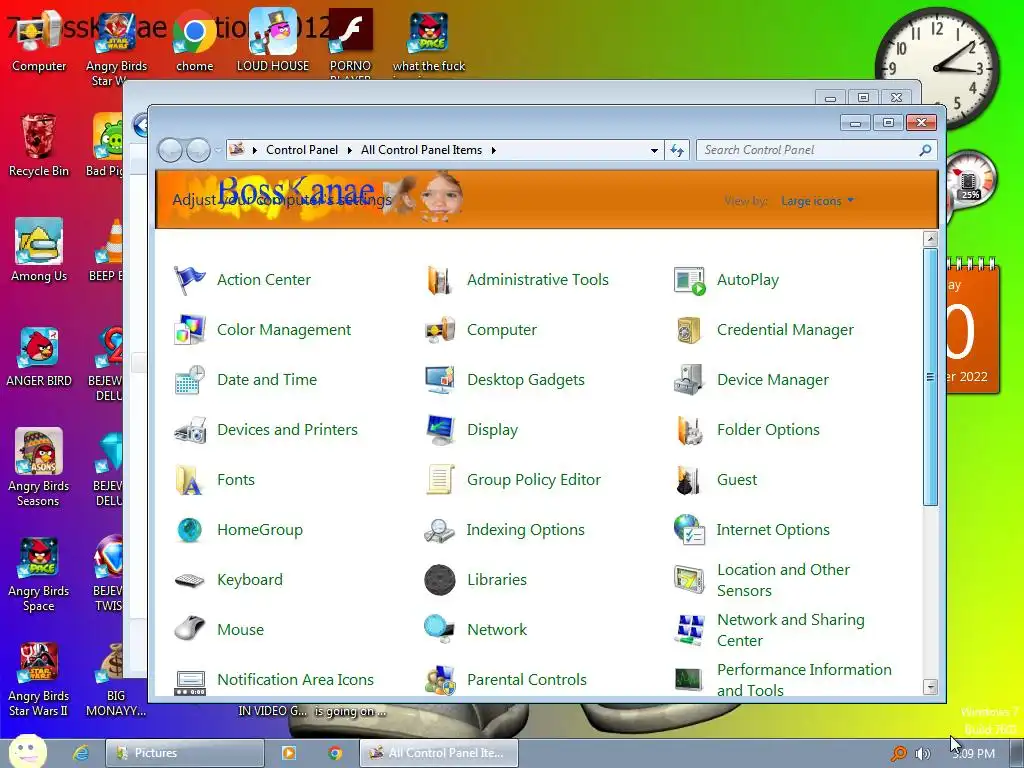Click the vertical scrollbar thumb in Control Panel
Viewport: 1024px width, 768px height.
pyautogui.click(x=931, y=377)
